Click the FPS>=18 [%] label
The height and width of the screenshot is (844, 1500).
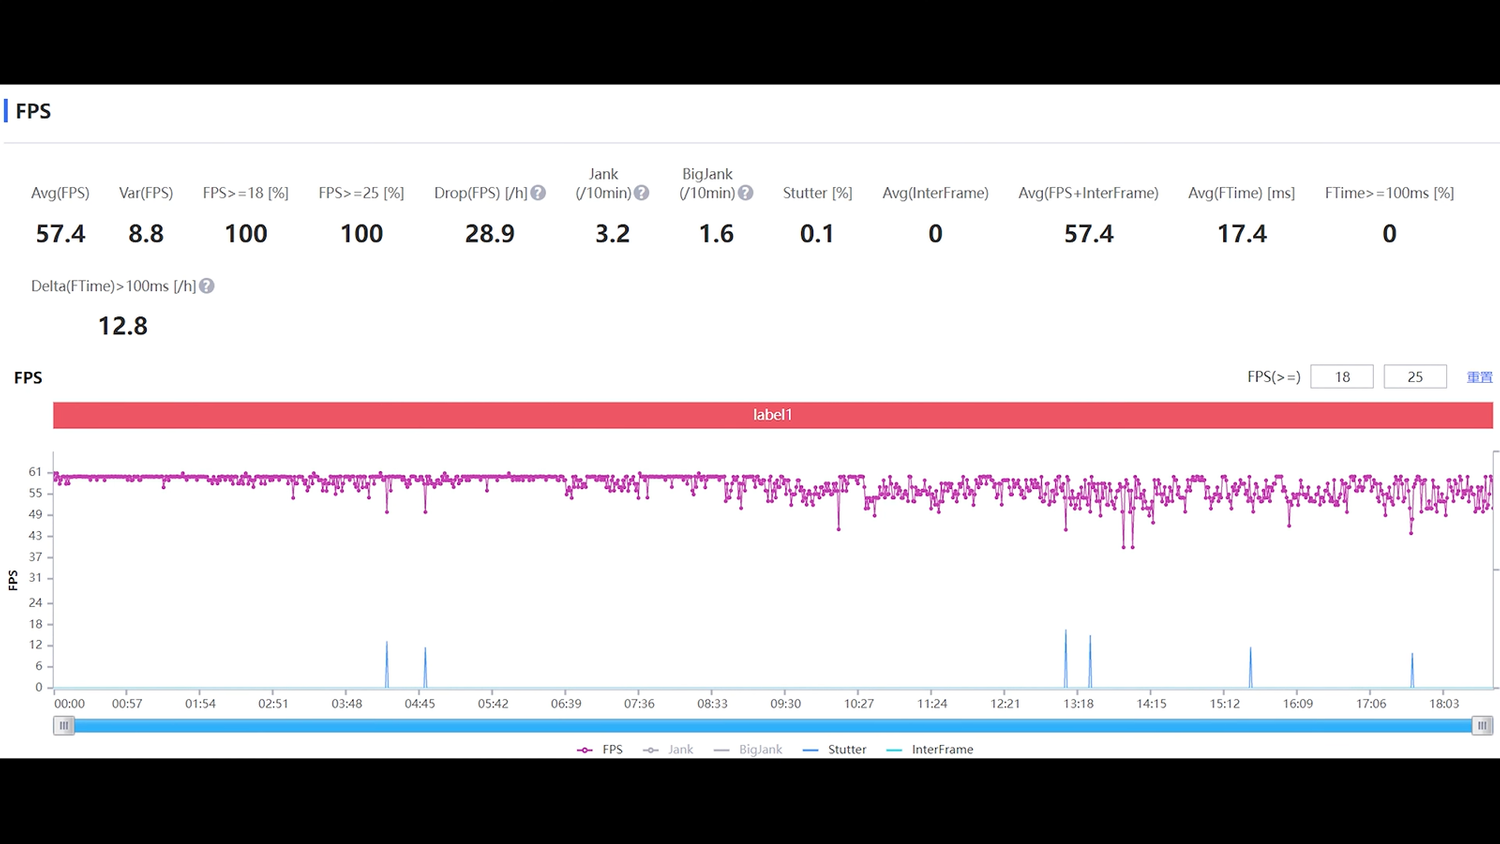[x=245, y=193]
